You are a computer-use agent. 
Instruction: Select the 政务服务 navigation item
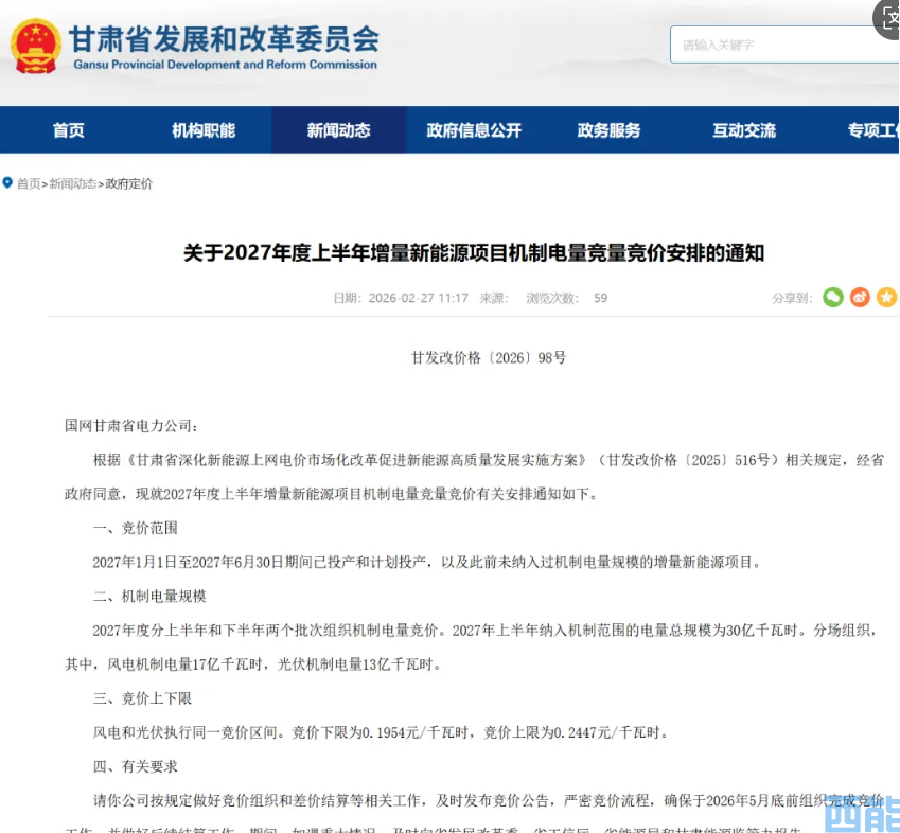click(x=609, y=130)
